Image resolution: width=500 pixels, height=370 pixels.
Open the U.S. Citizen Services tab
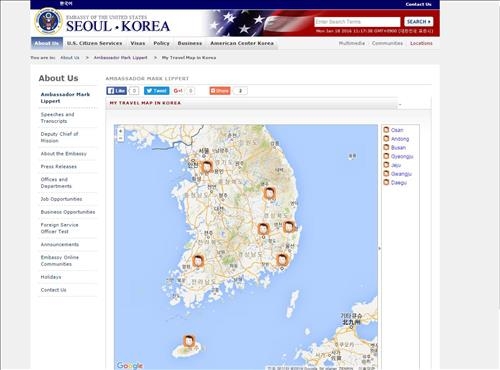[x=94, y=43]
